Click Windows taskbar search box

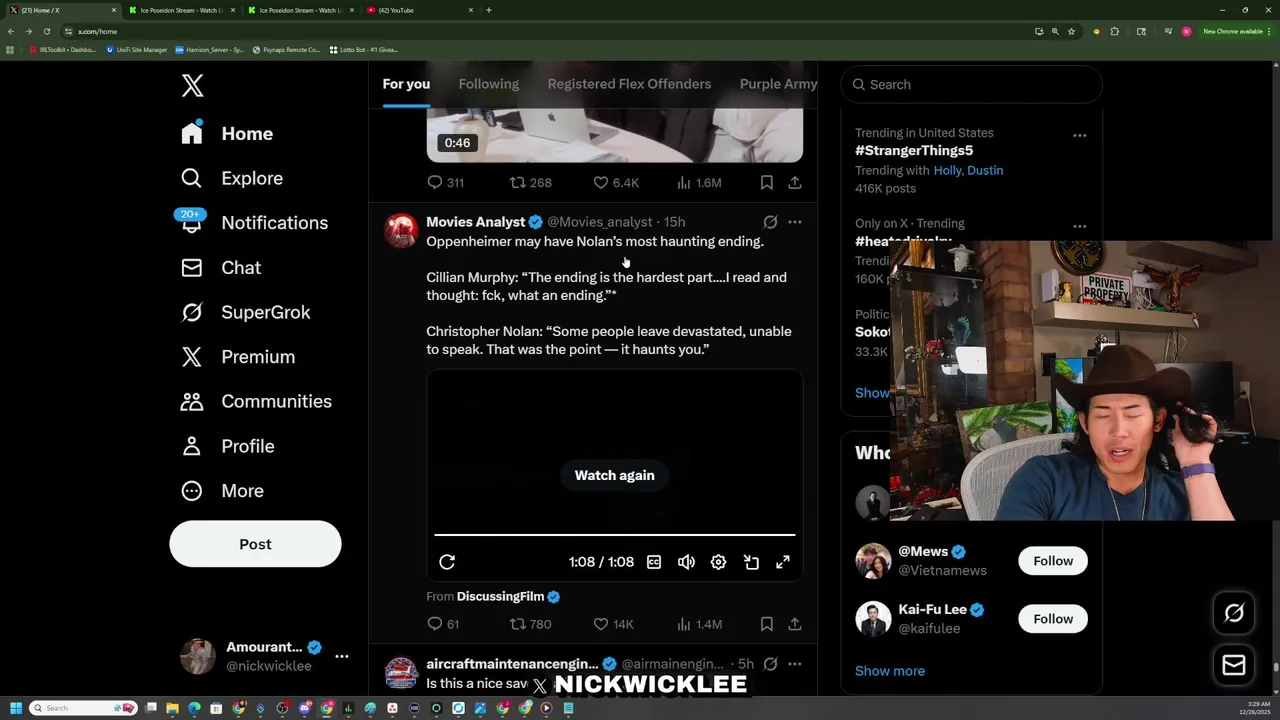[x=82, y=708]
